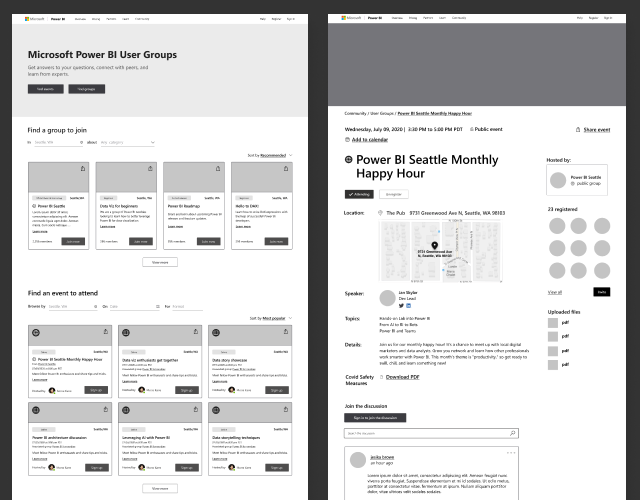Click the event date input field
Viewport: 640px width, 500px height.
127,306
